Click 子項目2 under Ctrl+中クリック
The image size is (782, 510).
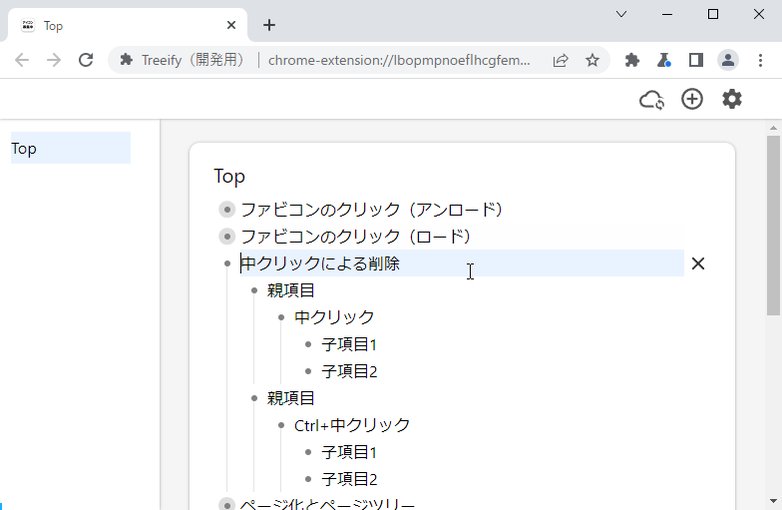point(349,479)
